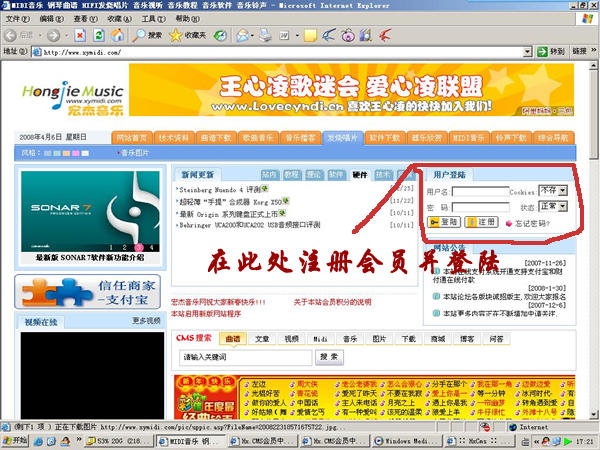Click the vertical scrollbar down arrow
This screenshot has height=450, width=600.
(x=593, y=414)
